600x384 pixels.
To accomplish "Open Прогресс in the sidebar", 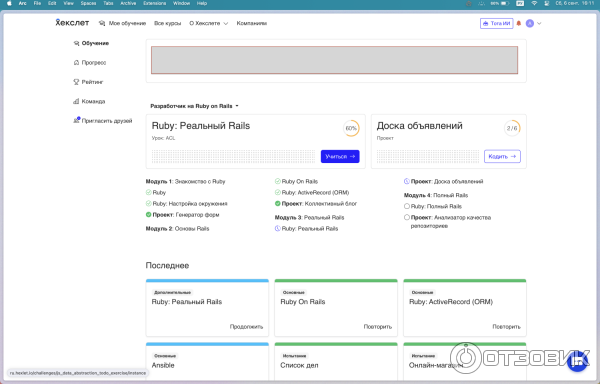I will click(x=90, y=62).
